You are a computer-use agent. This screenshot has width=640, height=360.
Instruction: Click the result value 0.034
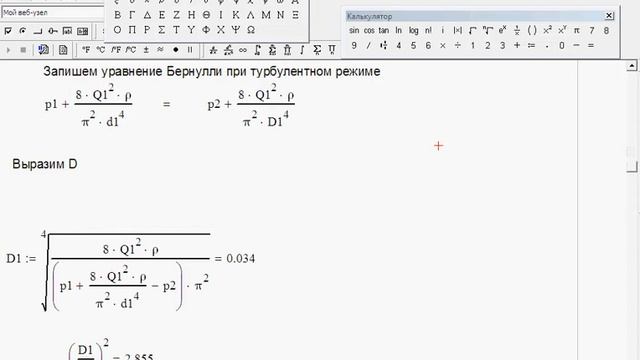(241, 258)
